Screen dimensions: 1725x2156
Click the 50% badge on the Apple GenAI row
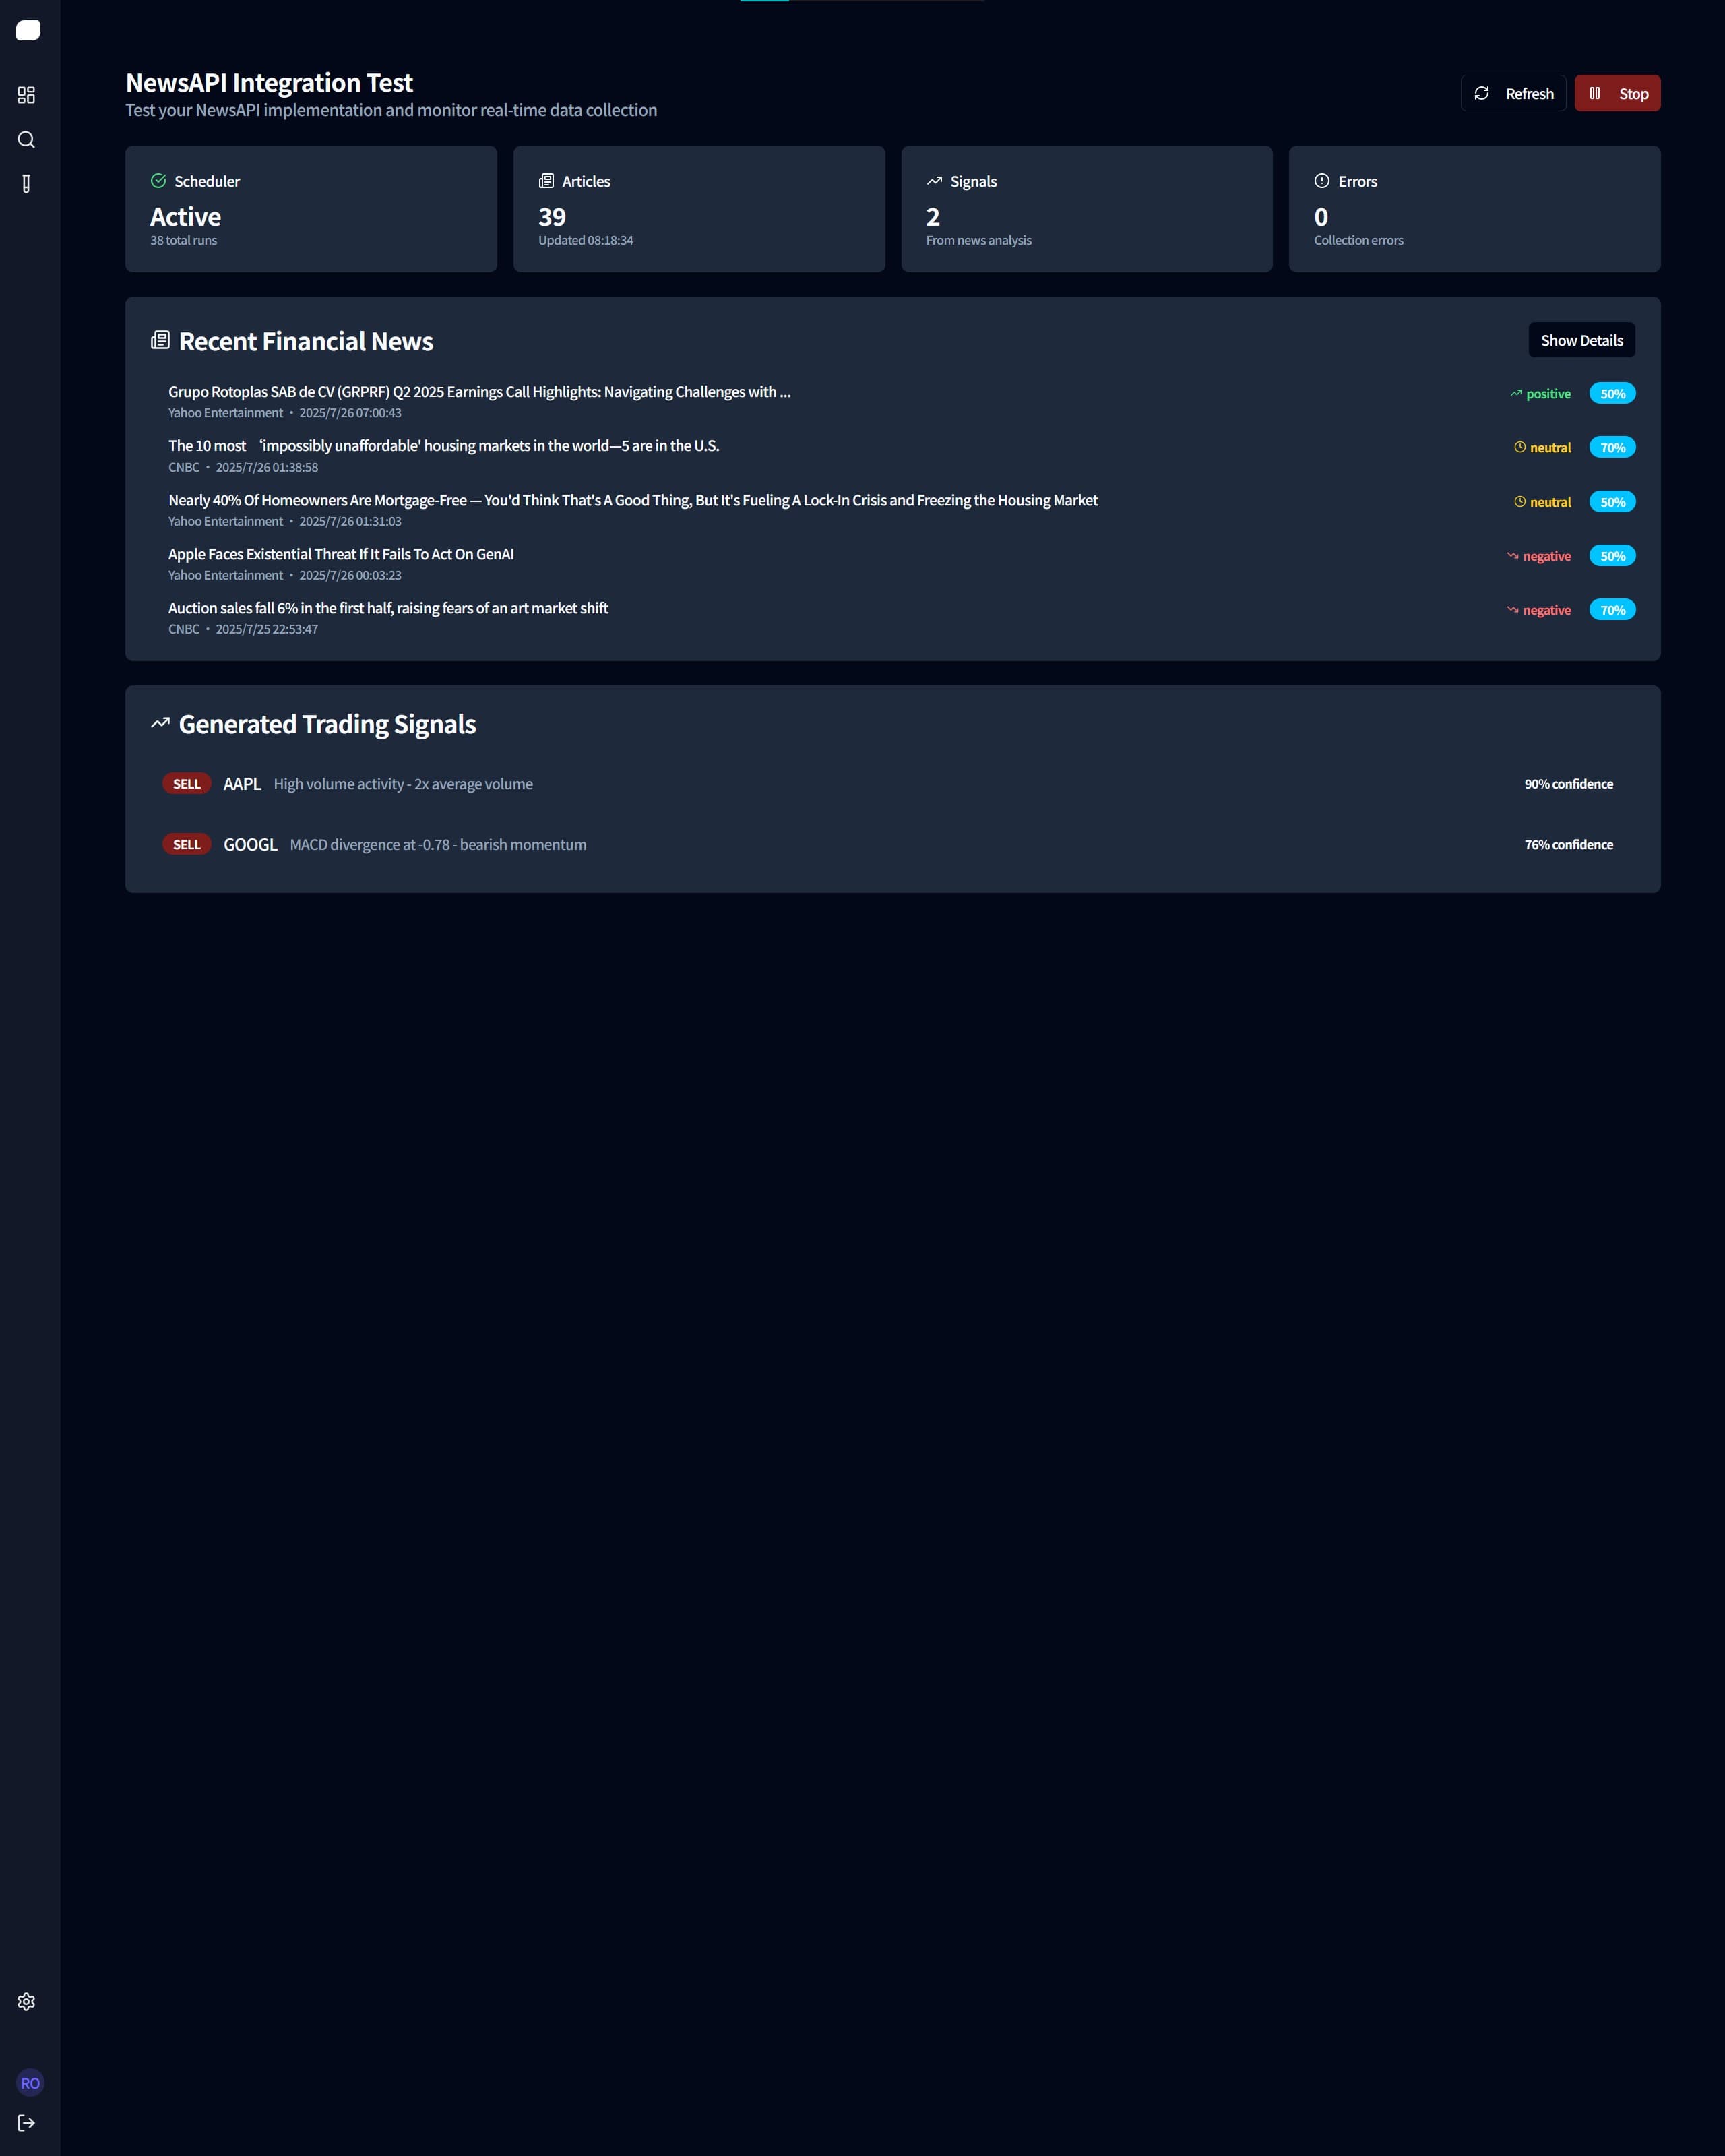coord(1612,556)
